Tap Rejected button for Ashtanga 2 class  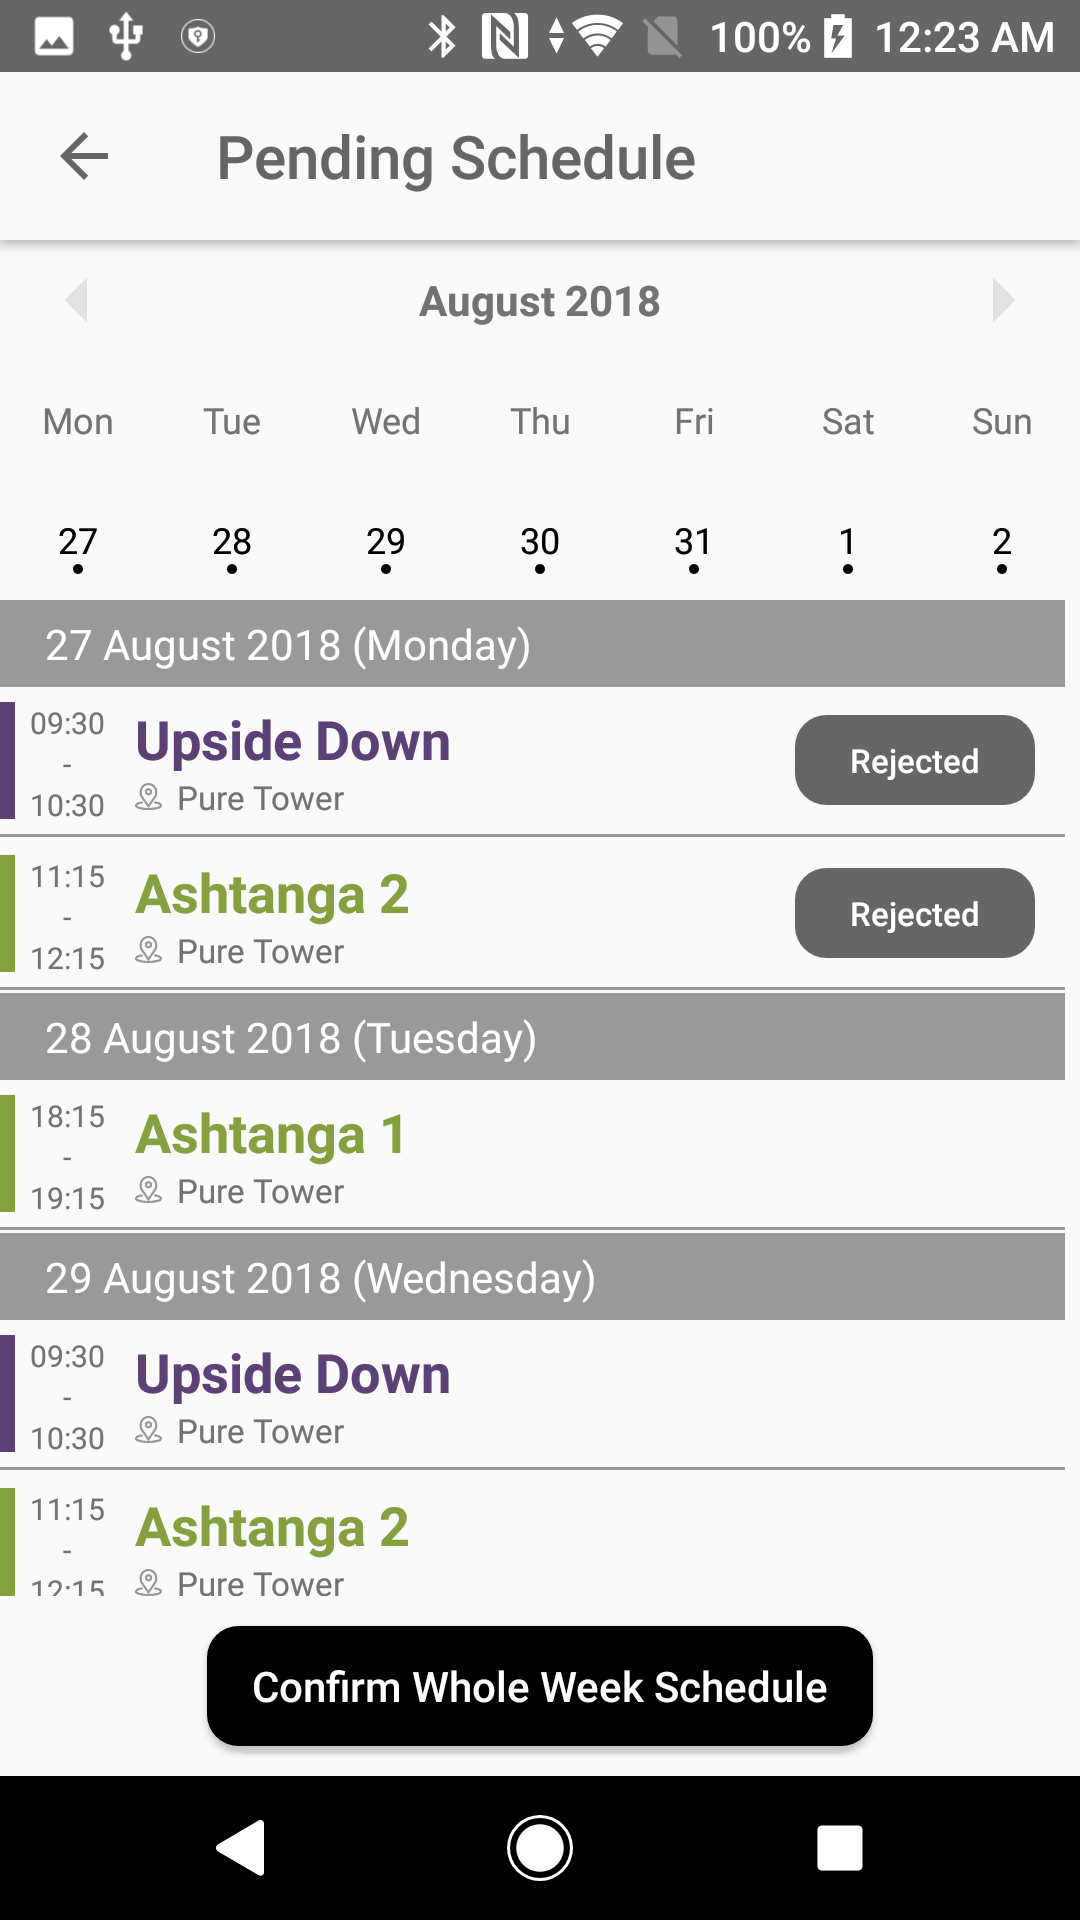[914, 914]
